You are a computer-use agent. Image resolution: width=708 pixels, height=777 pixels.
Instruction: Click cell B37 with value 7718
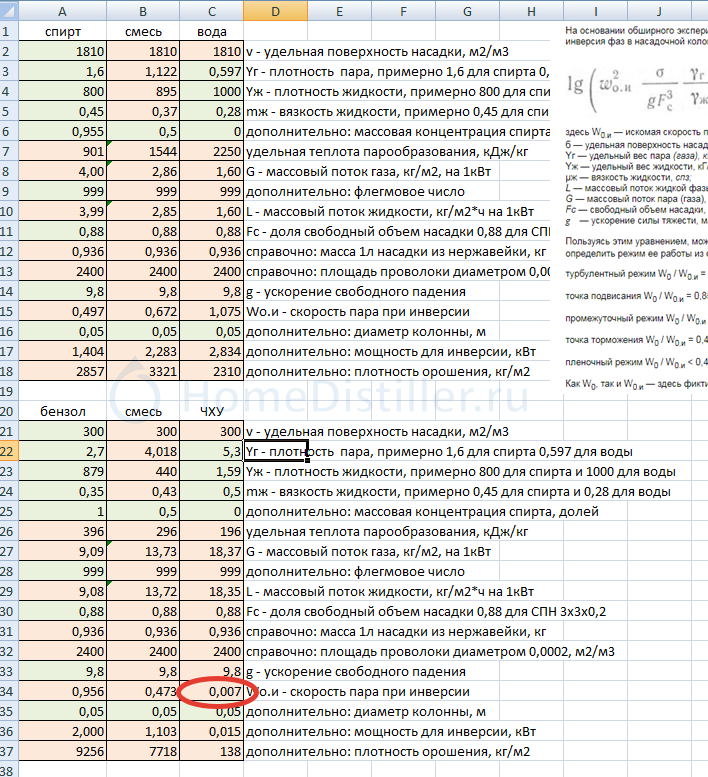pyautogui.click(x=143, y=751)
